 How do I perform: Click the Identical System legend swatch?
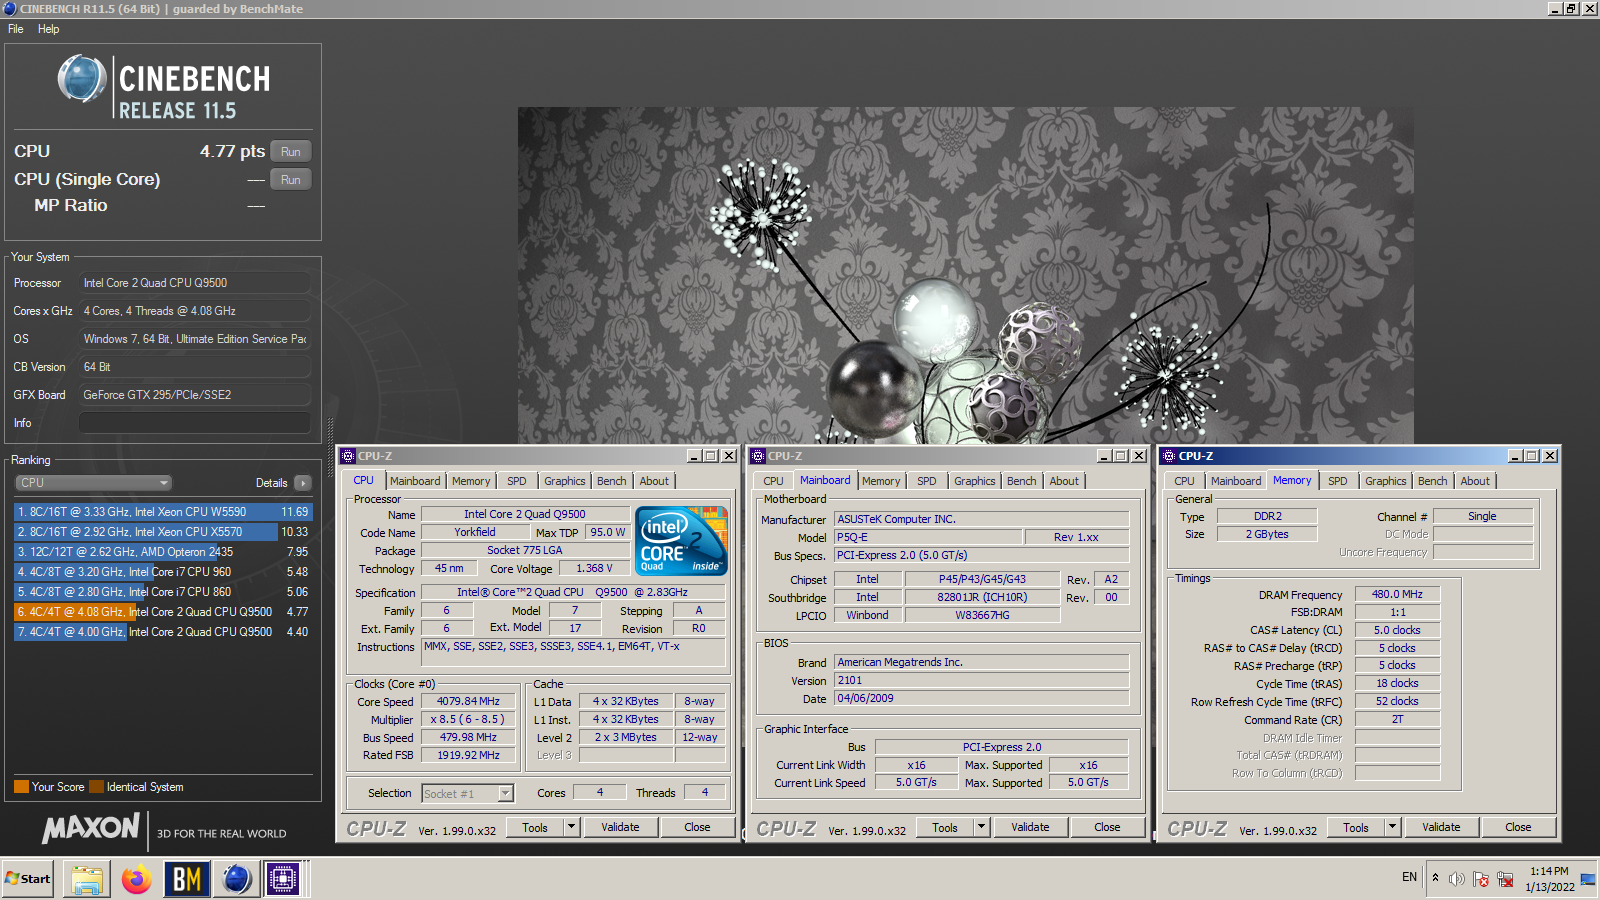96,787
